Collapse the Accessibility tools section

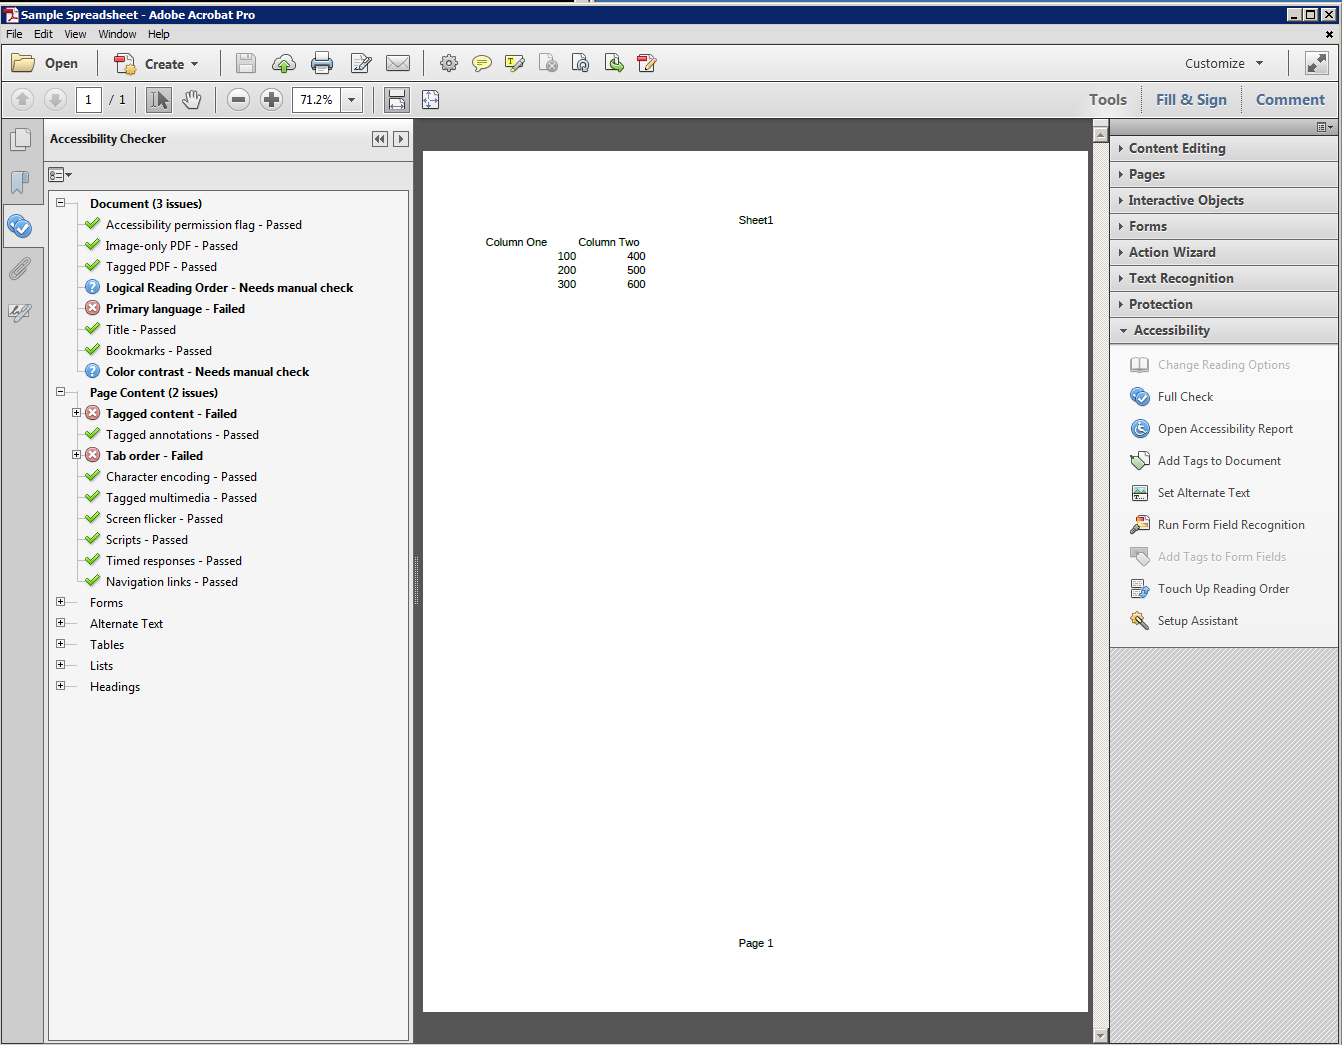pos(1224,330)
